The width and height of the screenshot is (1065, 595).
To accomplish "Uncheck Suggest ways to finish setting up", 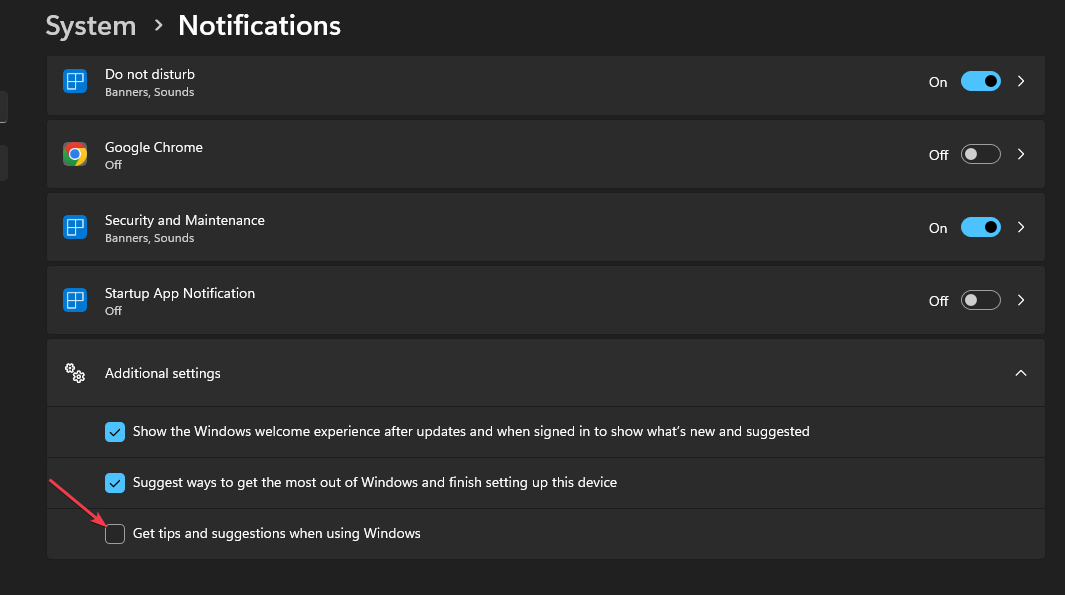I will pyautogui.click(x=115, y=483).
